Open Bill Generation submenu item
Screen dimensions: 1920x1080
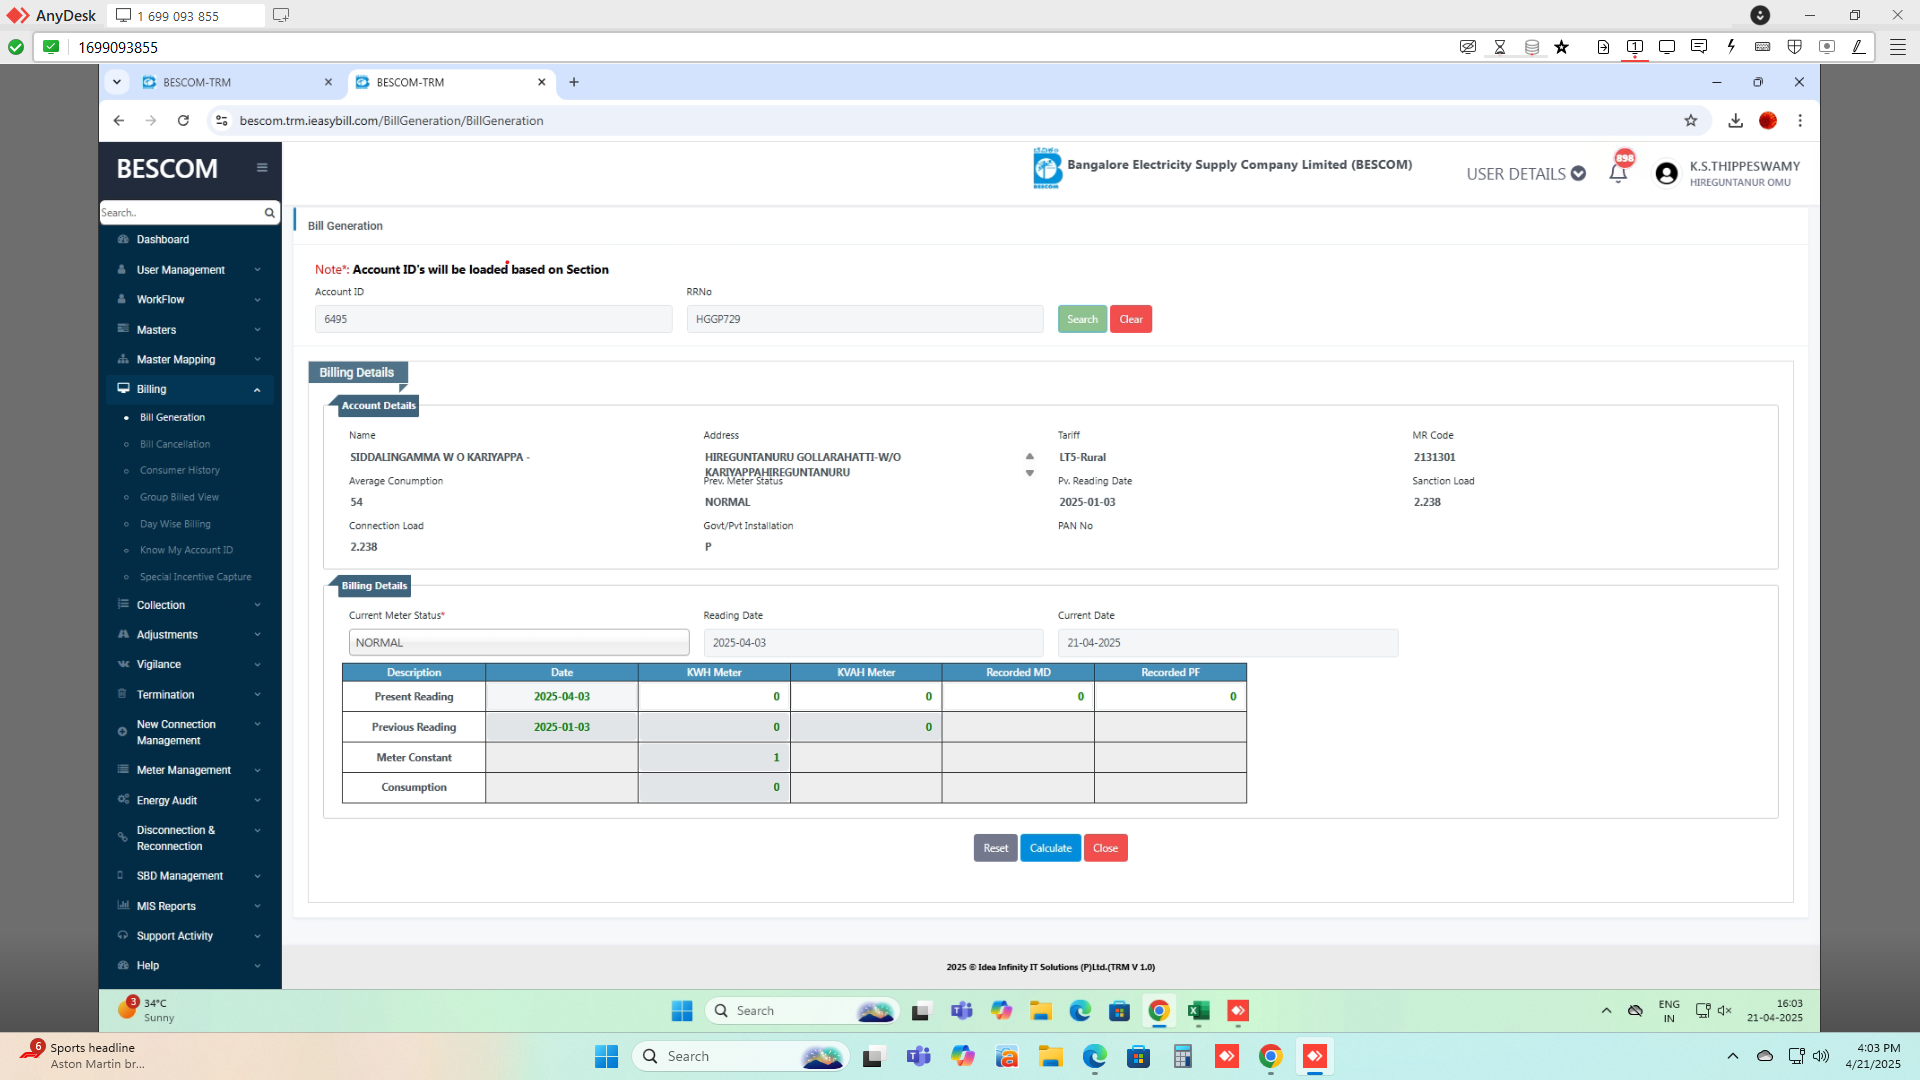coord(172,418)
